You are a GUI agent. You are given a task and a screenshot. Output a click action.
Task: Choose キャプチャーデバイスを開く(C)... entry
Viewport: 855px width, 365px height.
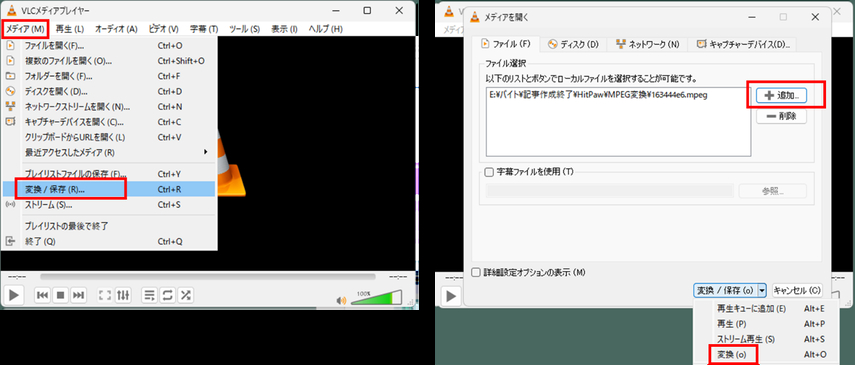tap(109, 122)
